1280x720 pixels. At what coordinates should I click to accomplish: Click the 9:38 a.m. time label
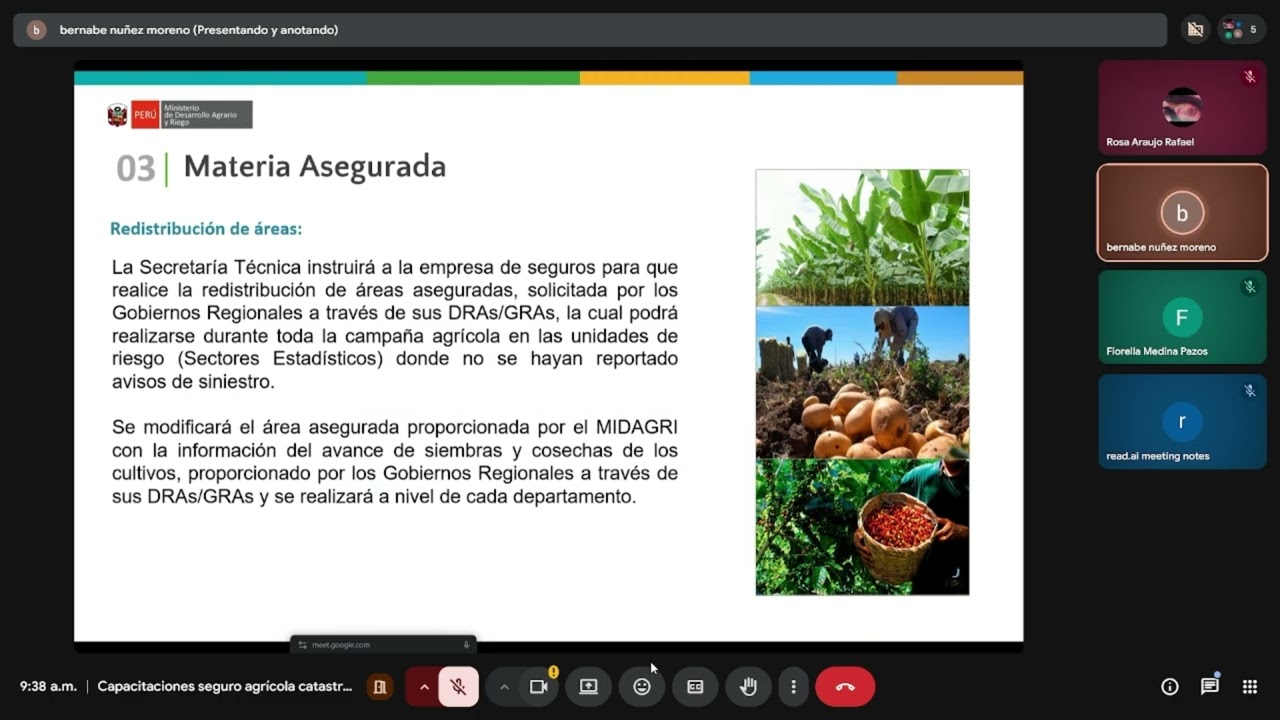click(48, 687)
